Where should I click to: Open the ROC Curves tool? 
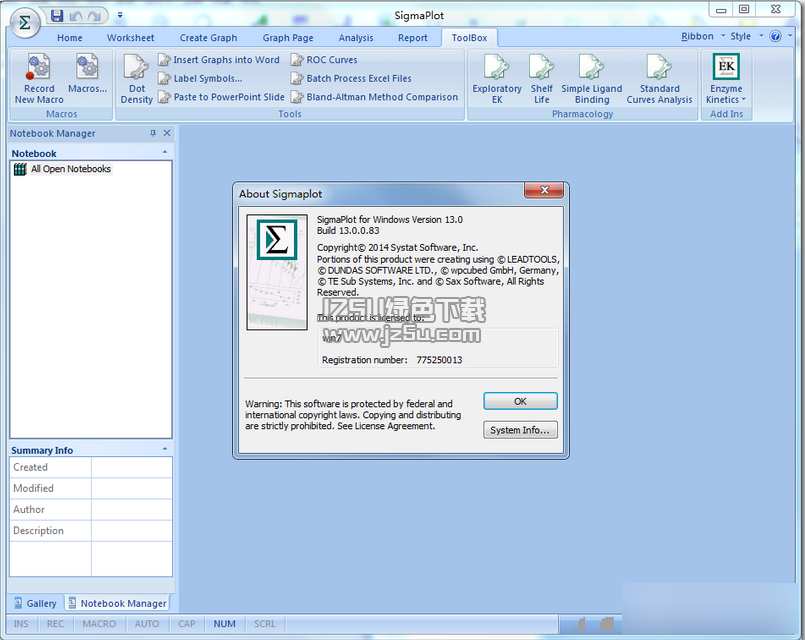(324, 60)
